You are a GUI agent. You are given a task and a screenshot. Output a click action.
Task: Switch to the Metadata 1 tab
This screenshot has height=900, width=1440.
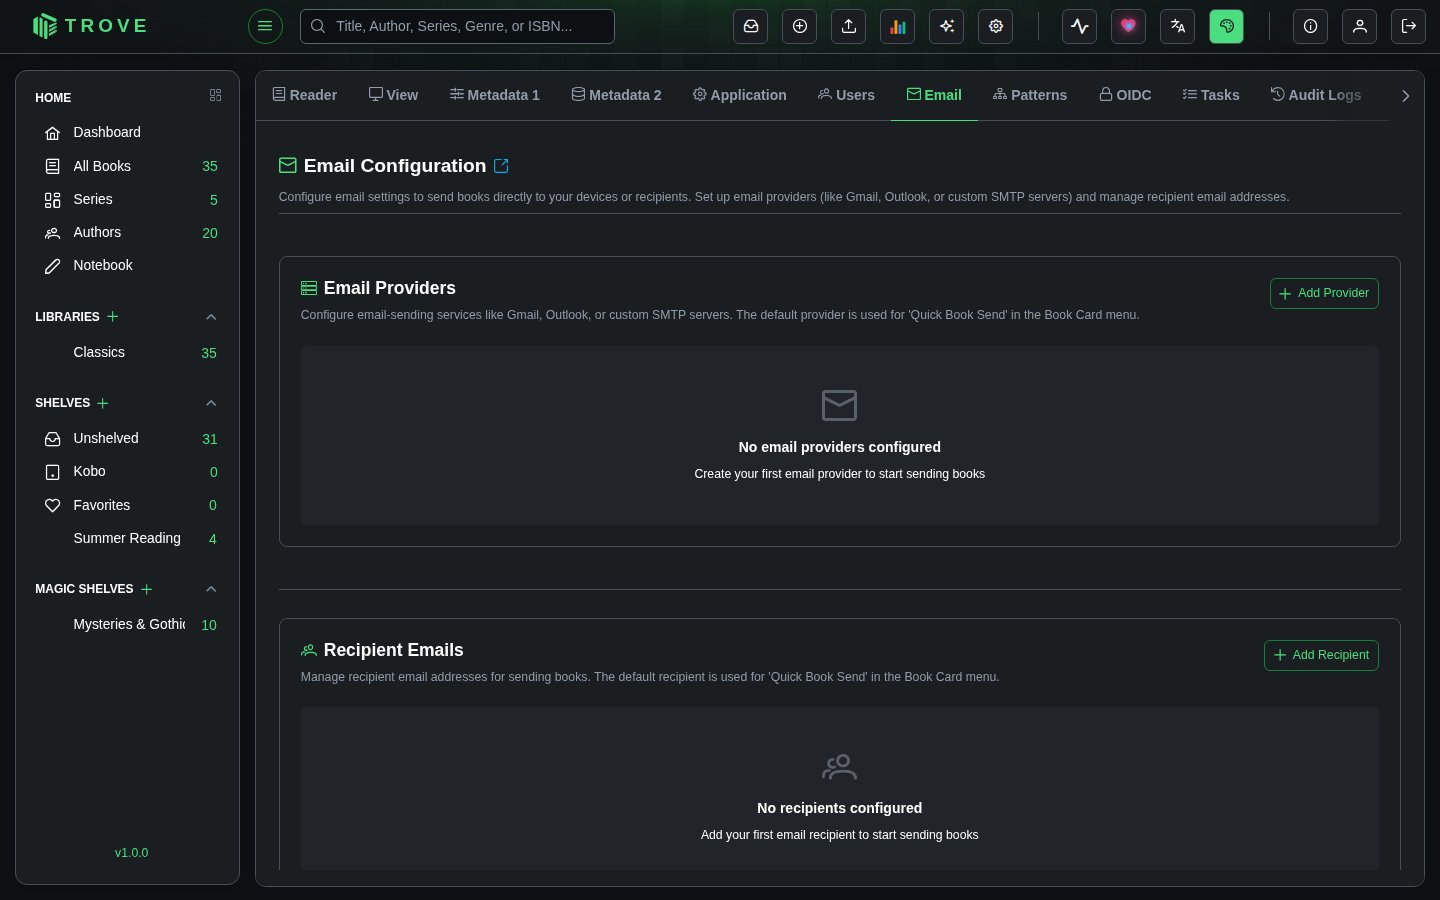pyautogui.click(x=495, y=95)
